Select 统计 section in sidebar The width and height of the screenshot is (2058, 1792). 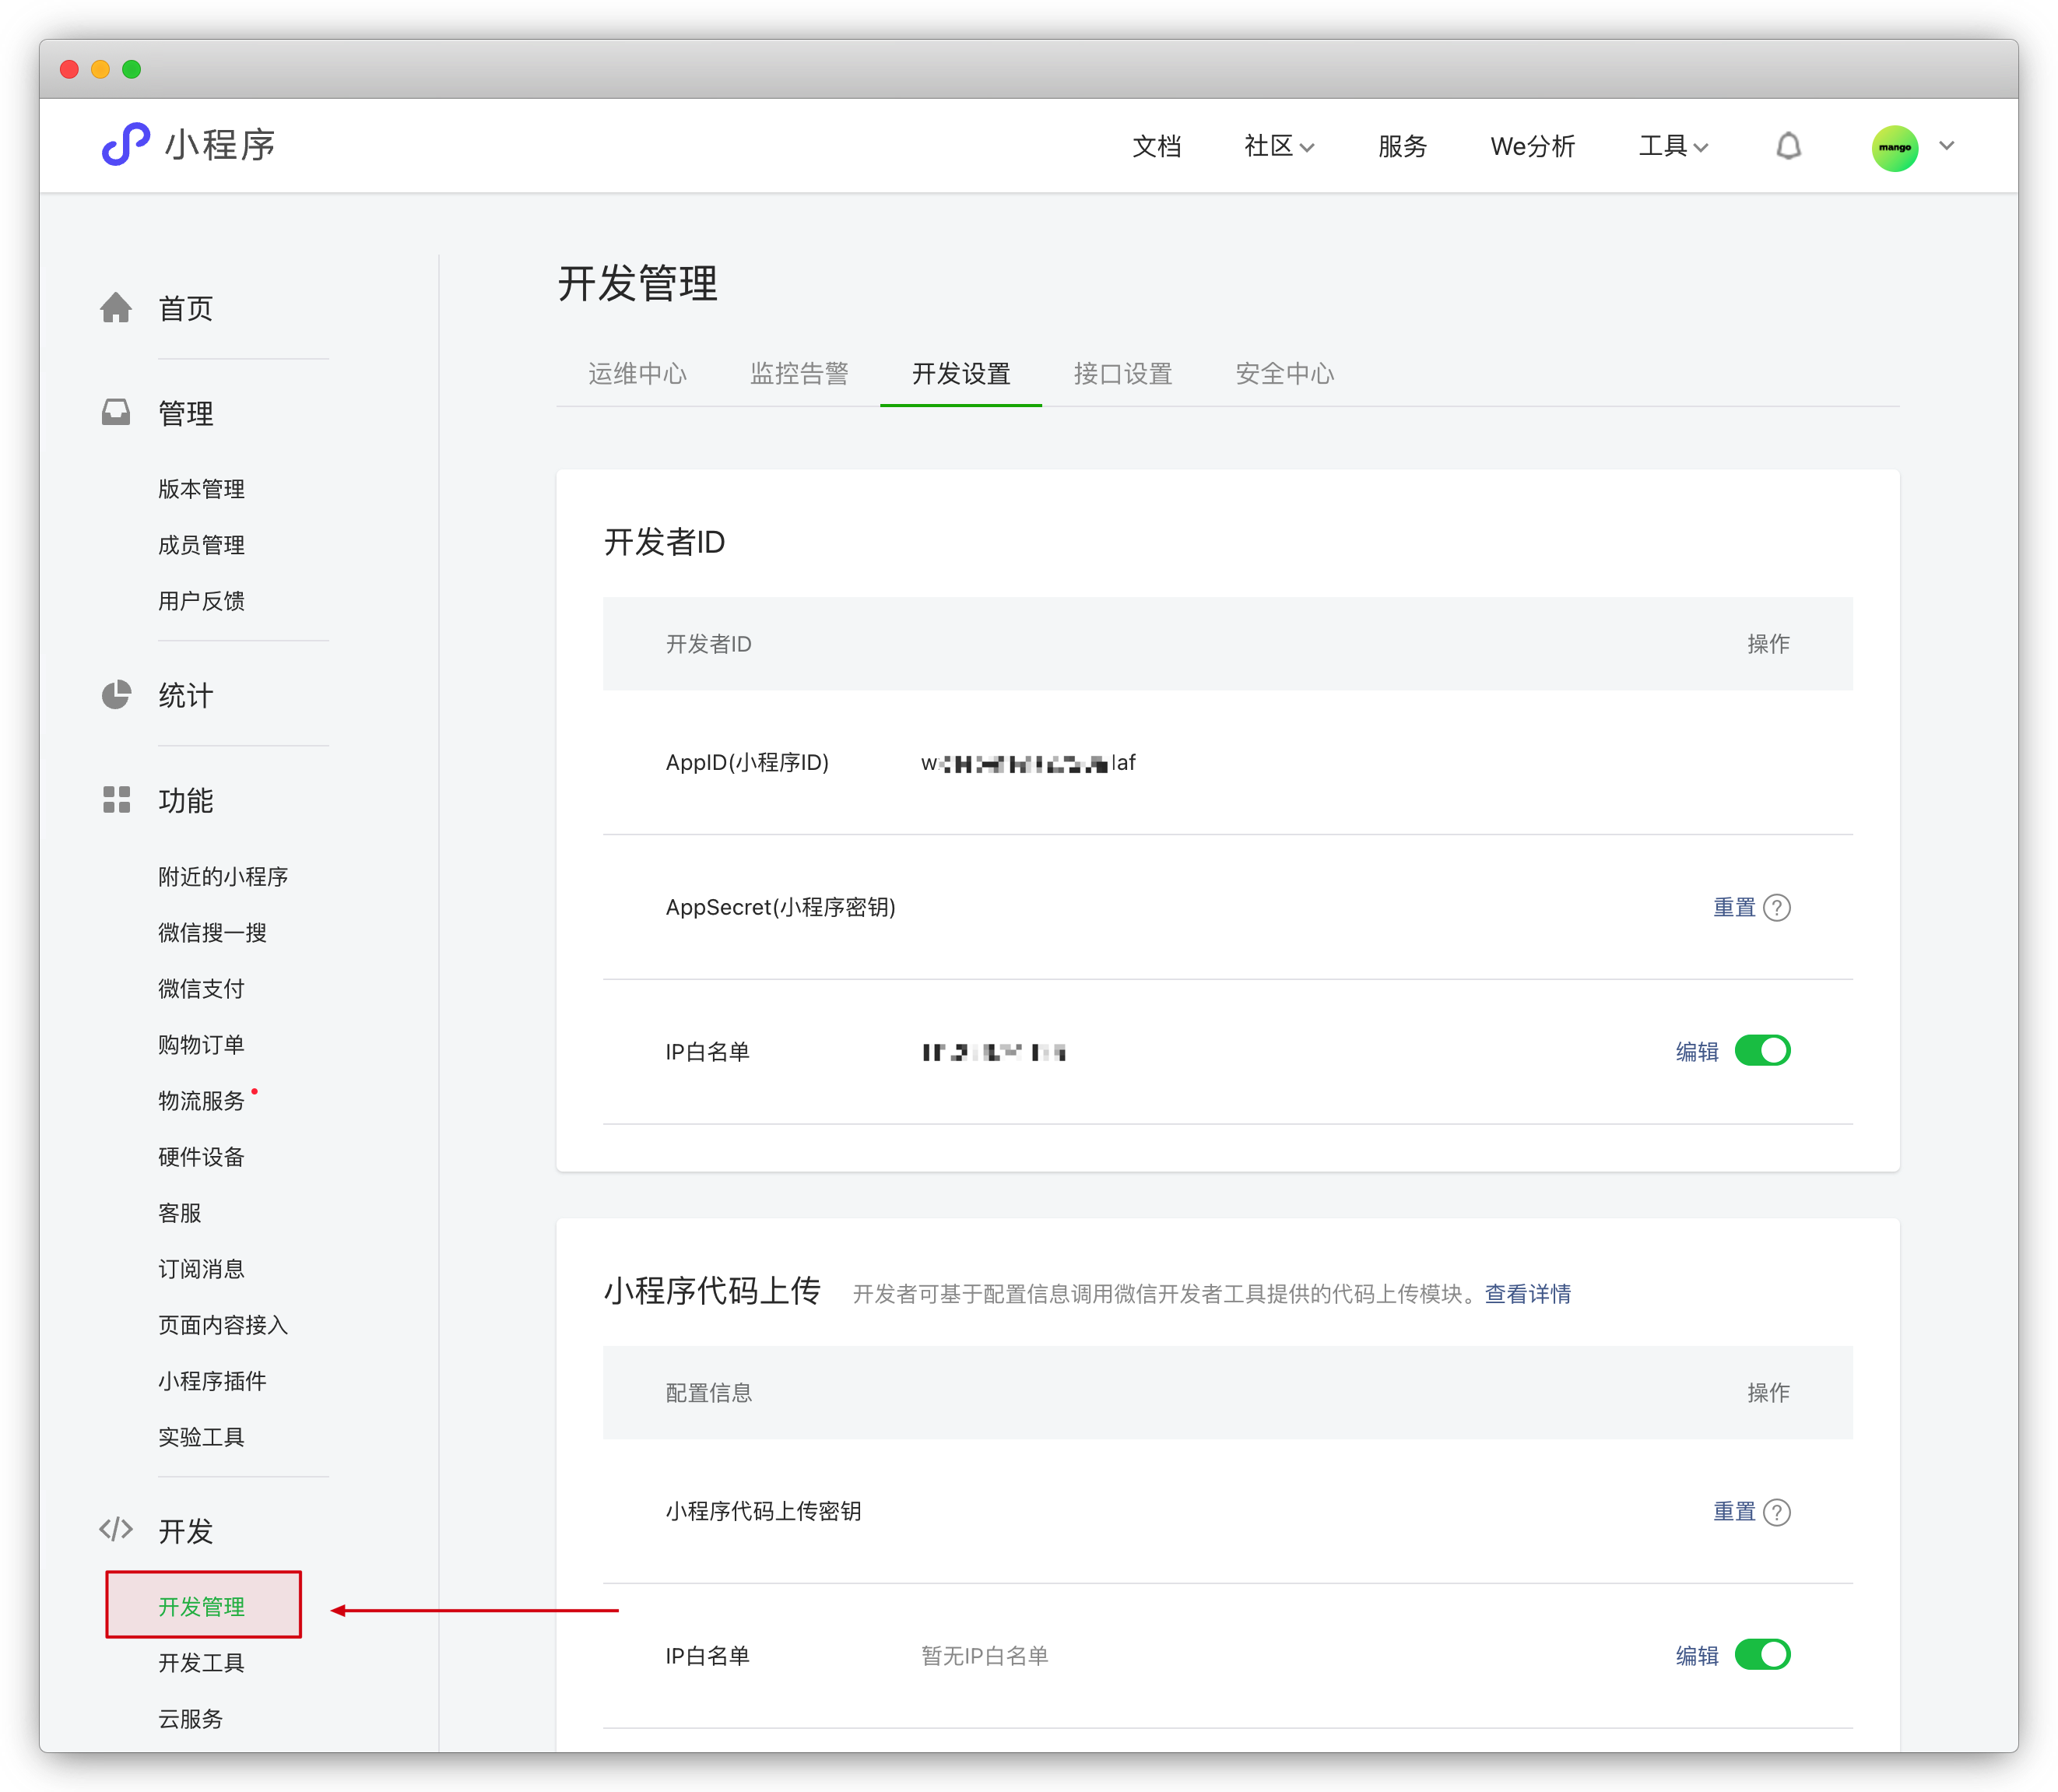186,696
